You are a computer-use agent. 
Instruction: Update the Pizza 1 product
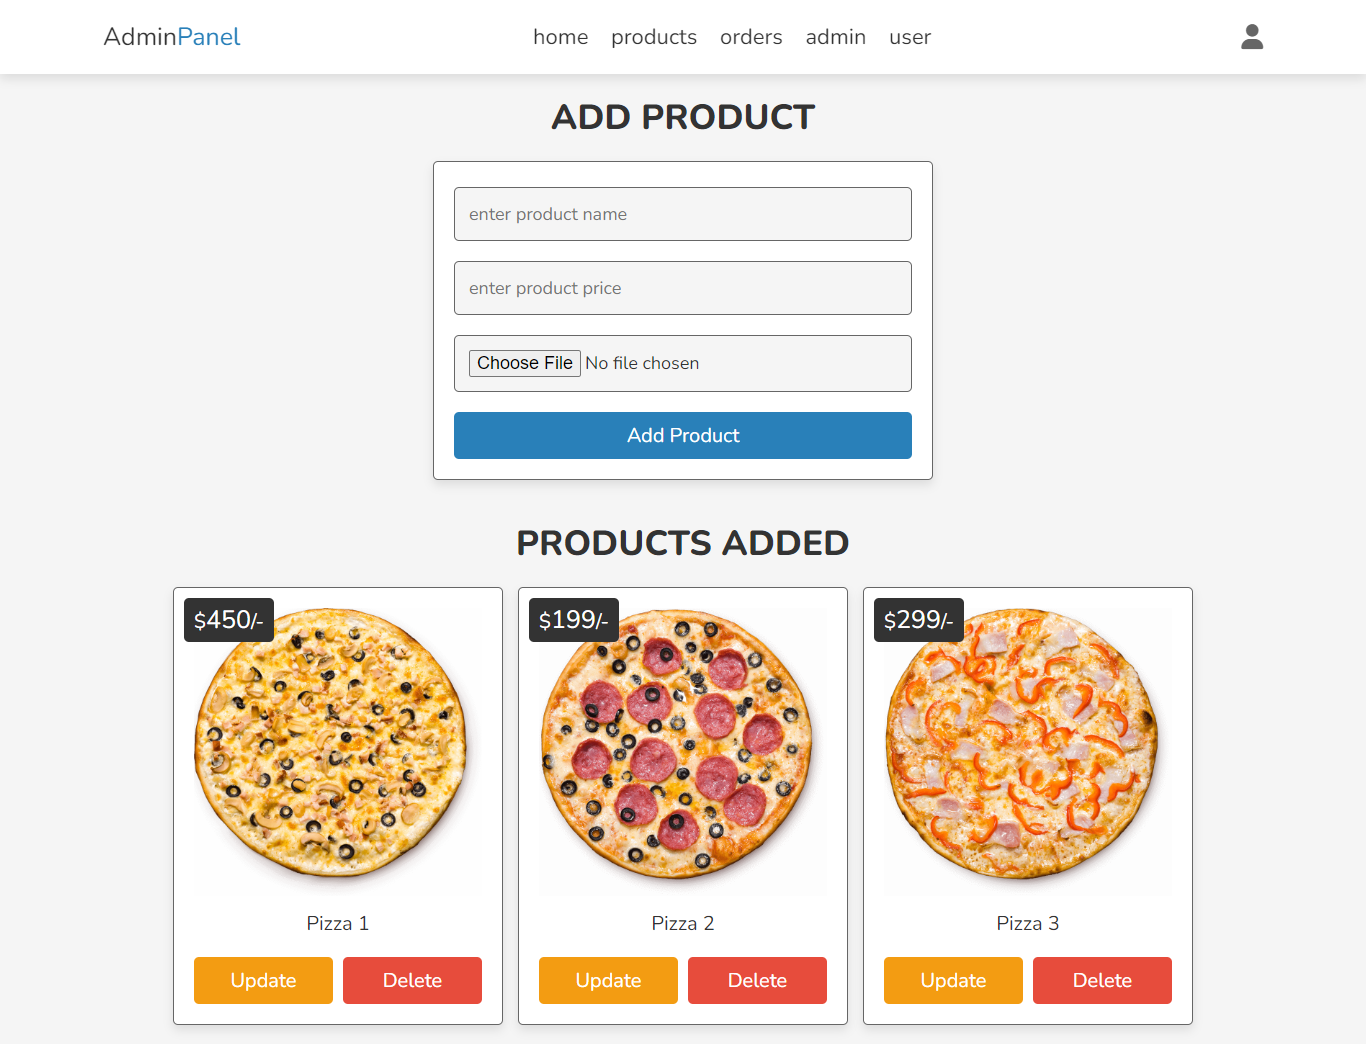pyautogui.click(x=263, y=980)
